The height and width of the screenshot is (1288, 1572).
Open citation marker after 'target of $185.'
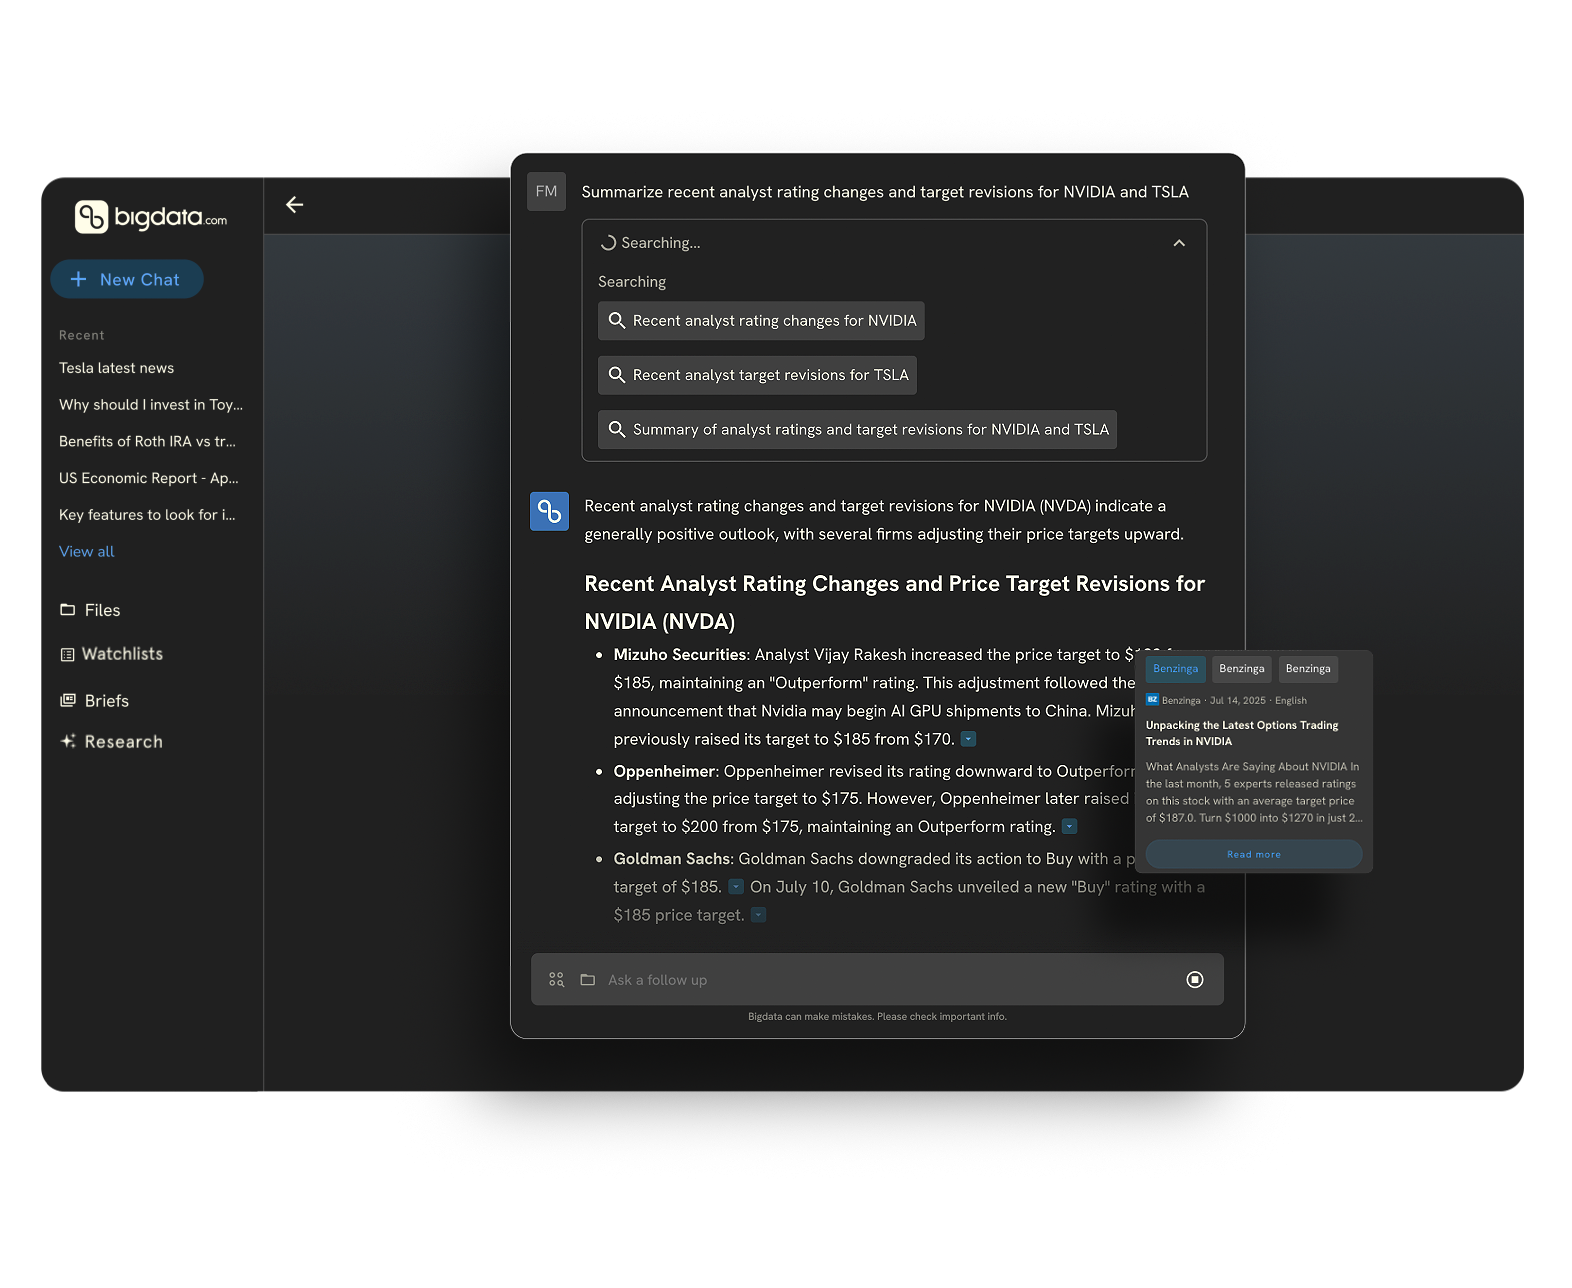tap(736, 886)
